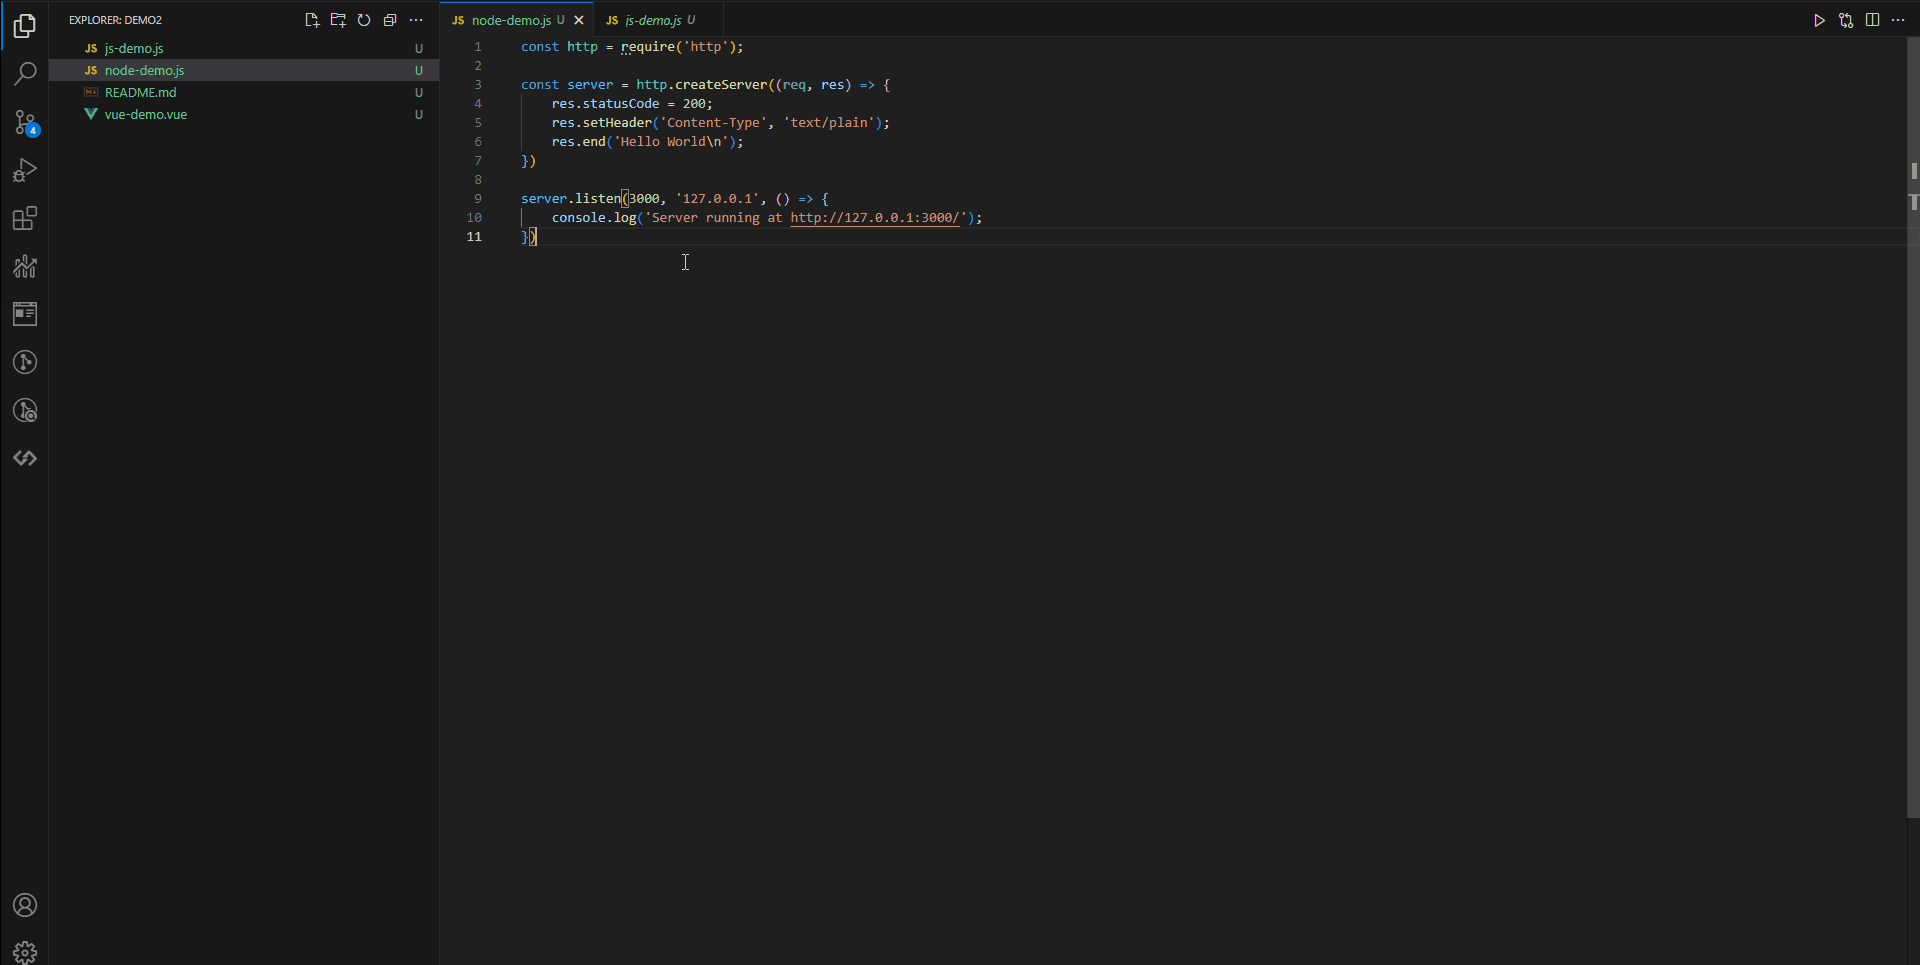Select node-demo.js in file tree
The height and width of the screenshot is (965, 1920).
coord(244,70)
